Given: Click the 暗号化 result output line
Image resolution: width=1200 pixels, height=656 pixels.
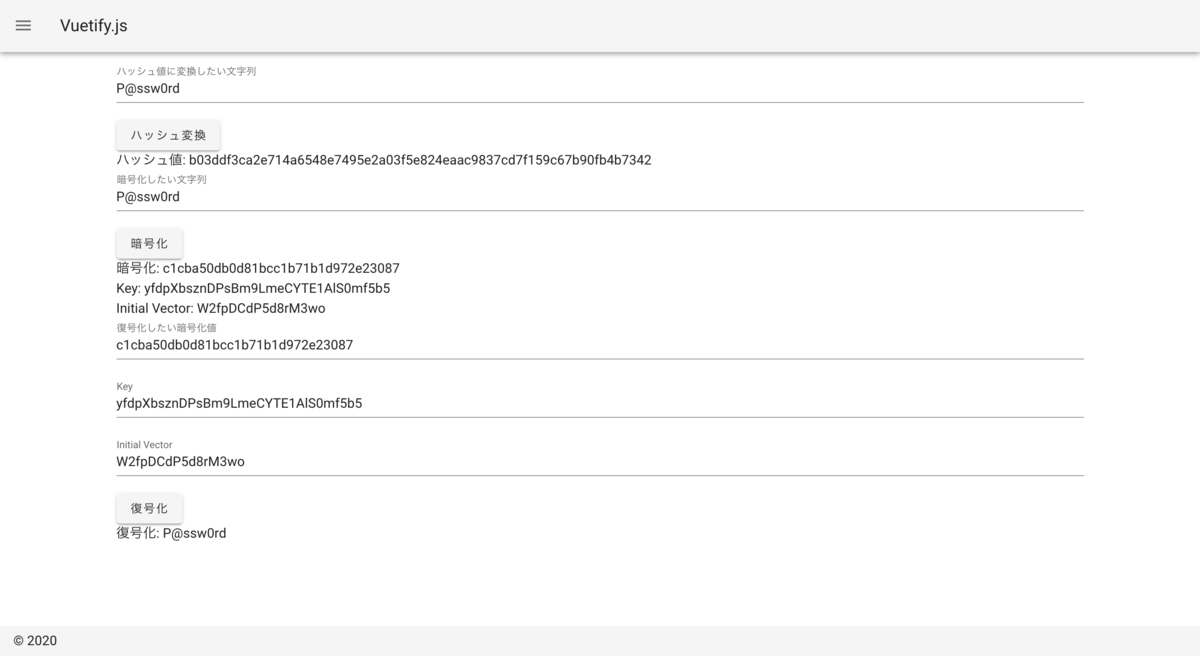Looking at the screenshot, I should click(x=258, y=268).
